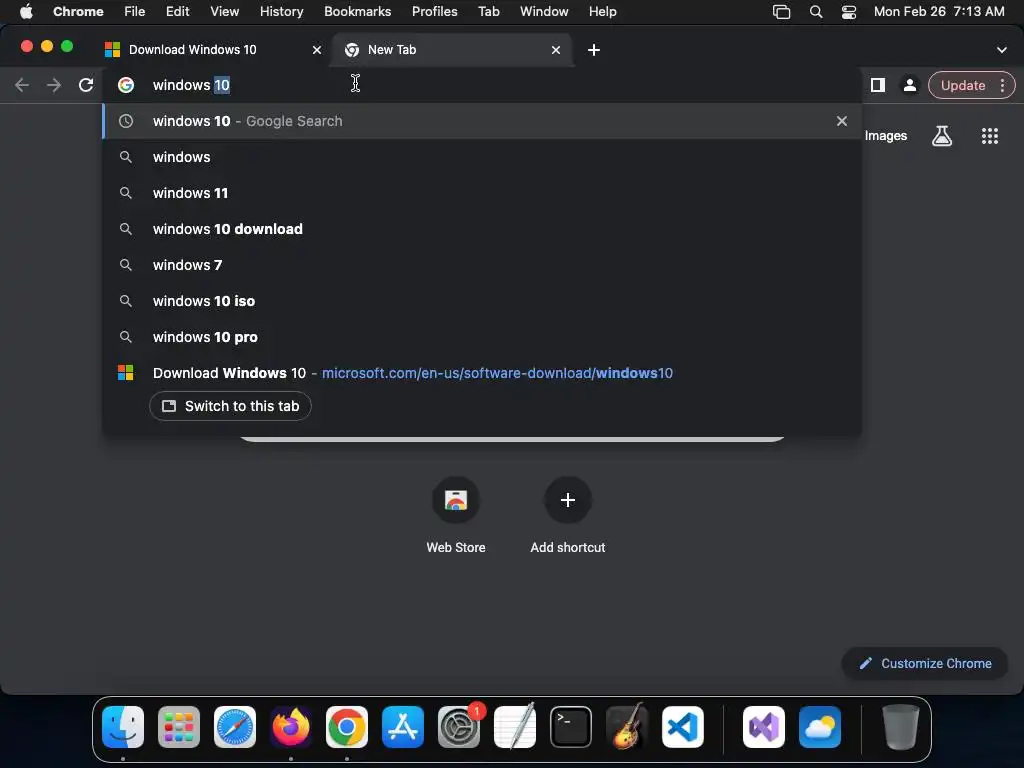Open TextEdit from the dock
1024x768 pixels.
515,727
